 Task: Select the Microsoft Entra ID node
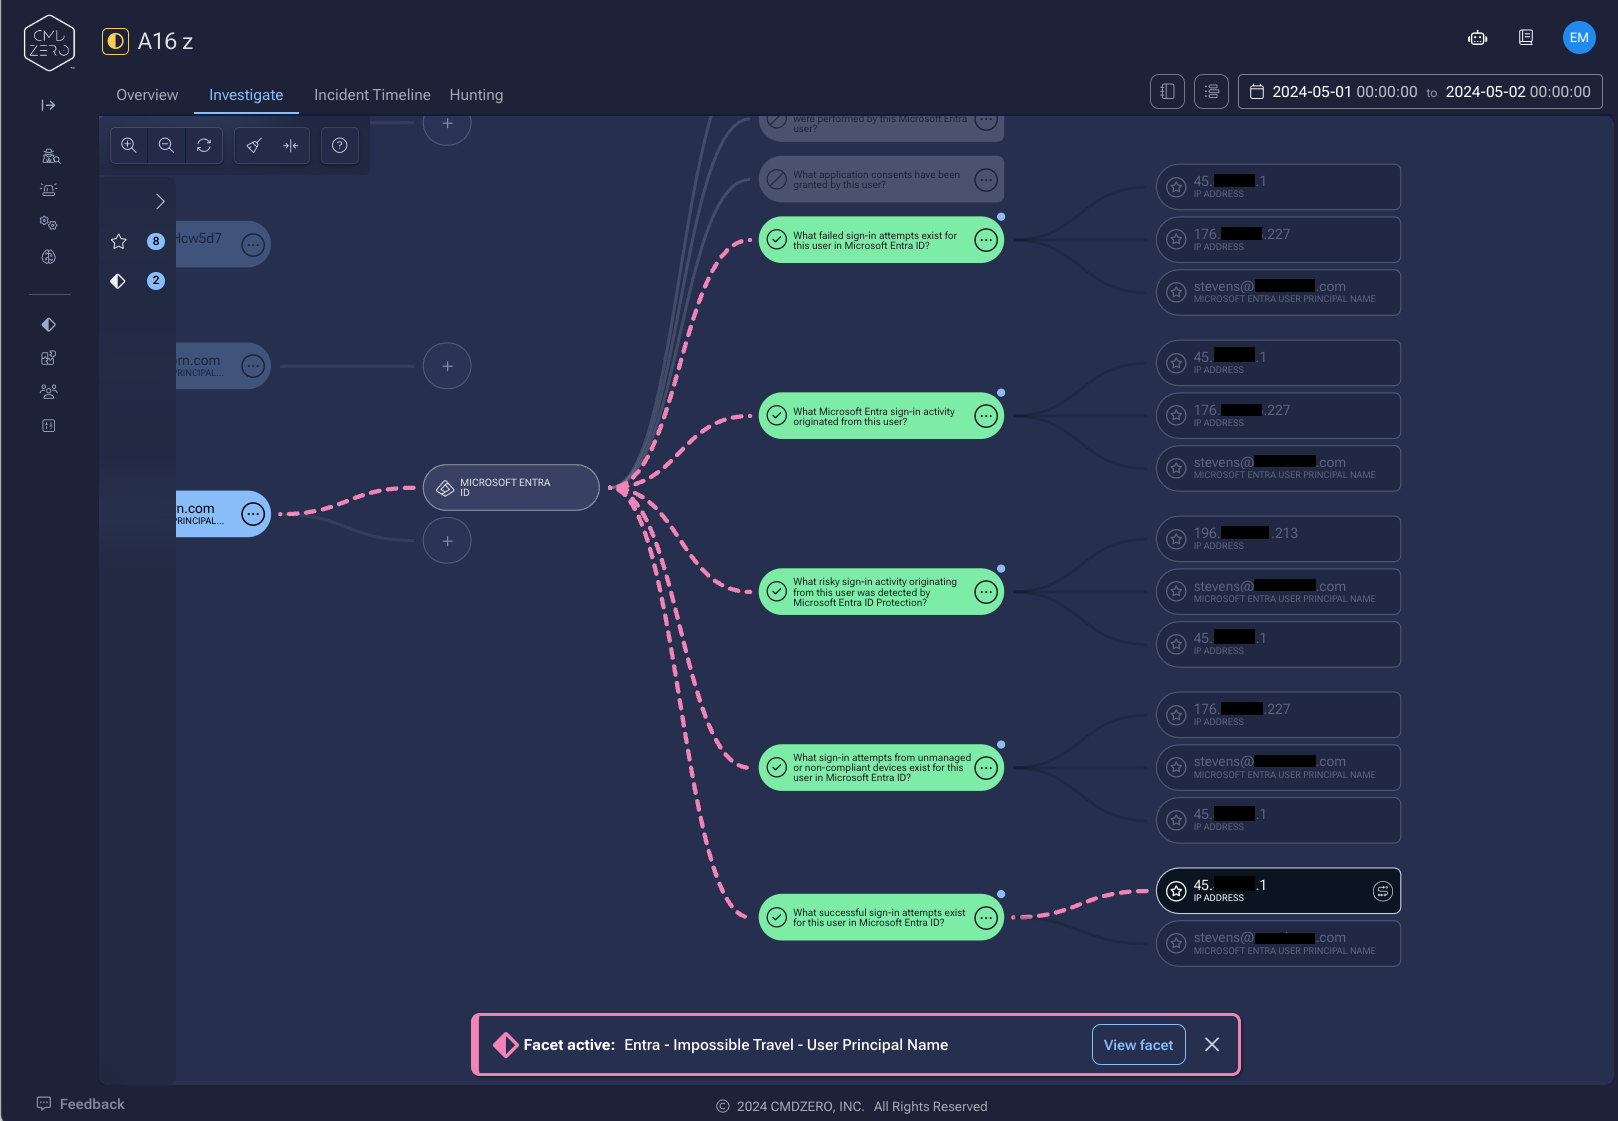(x=511, y=488)
